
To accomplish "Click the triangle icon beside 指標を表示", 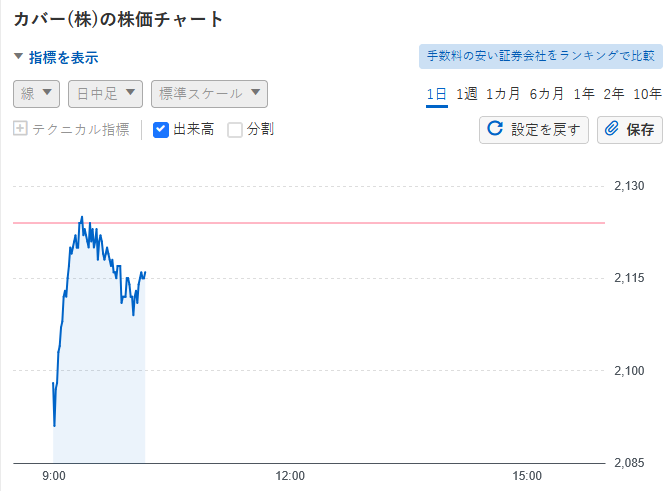I will coord(18,57).
